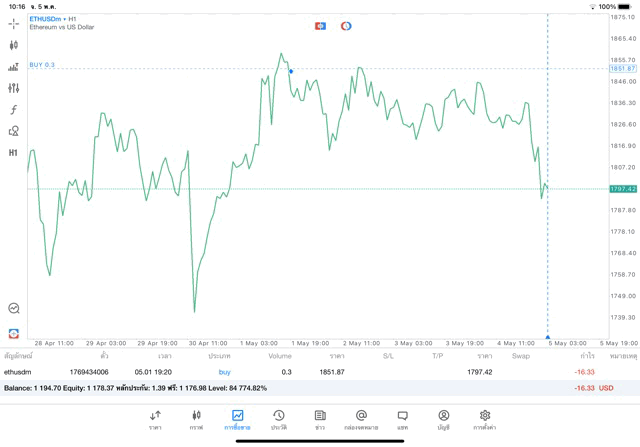The height and width of the screenshot is (447, 640).
Task: Open the objects (f) tool
Action: click(13, 110)
